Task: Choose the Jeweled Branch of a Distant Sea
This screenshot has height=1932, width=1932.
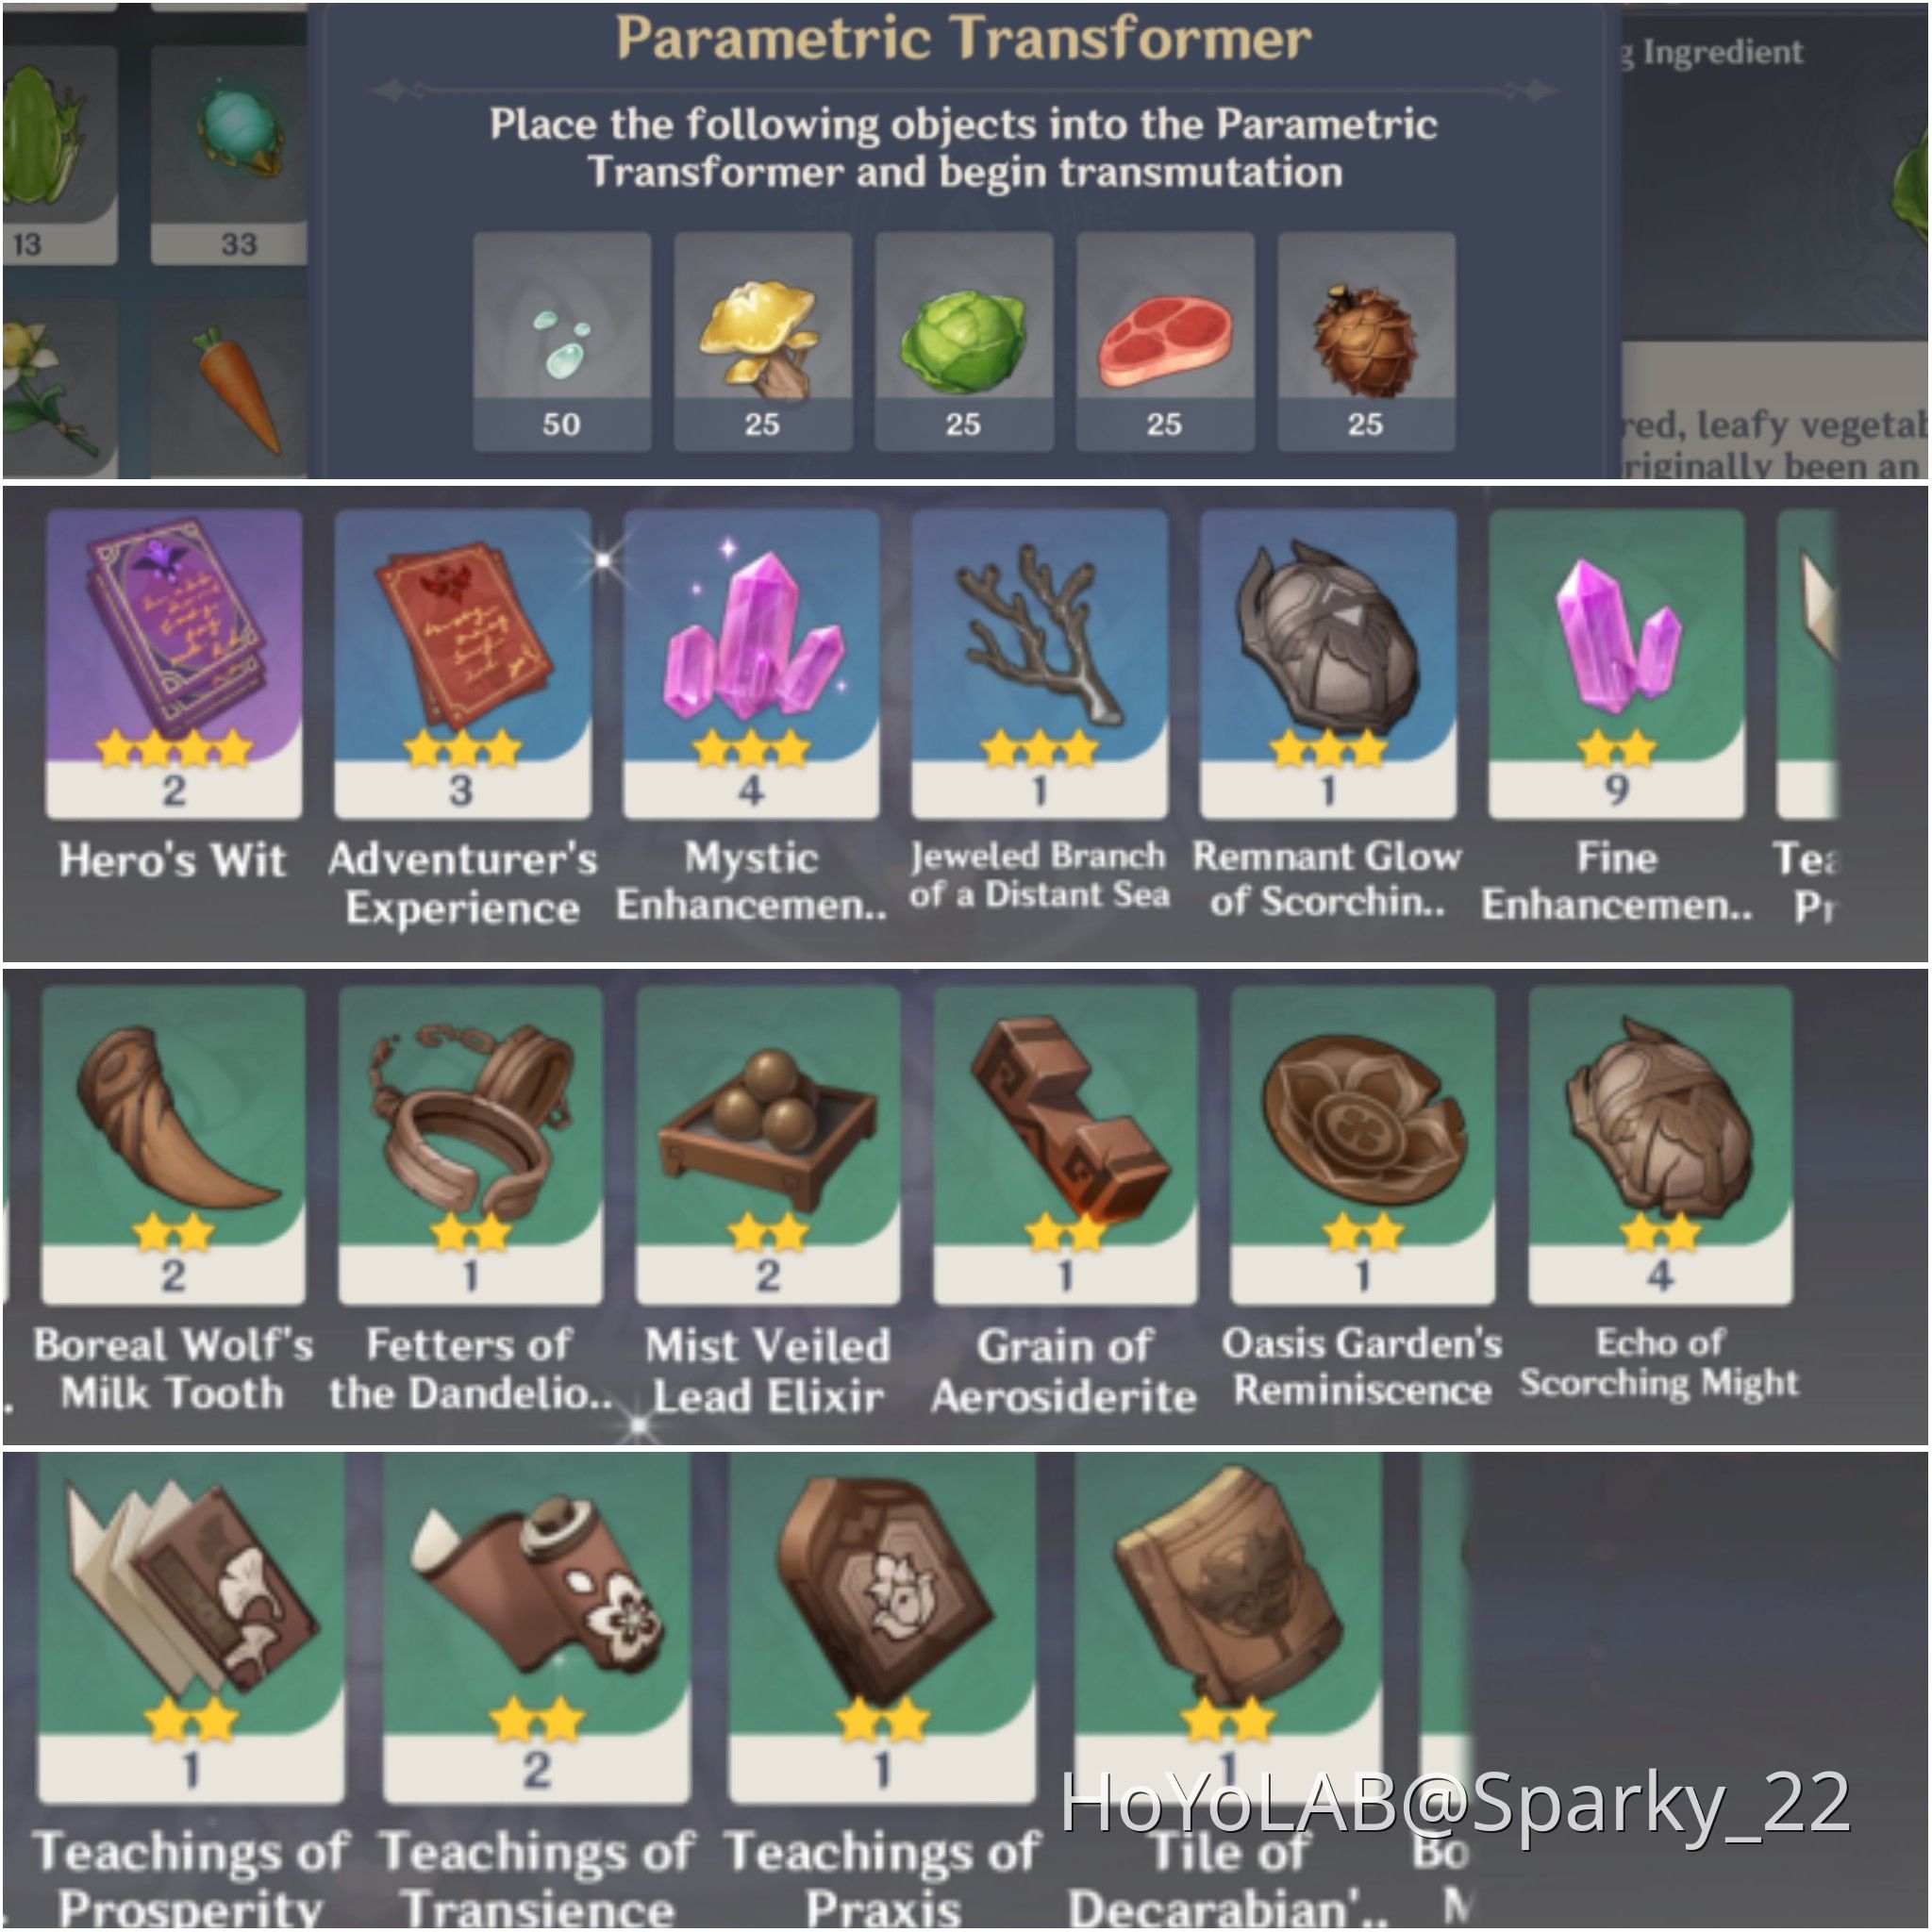Action: click(x=1039, y=664)
